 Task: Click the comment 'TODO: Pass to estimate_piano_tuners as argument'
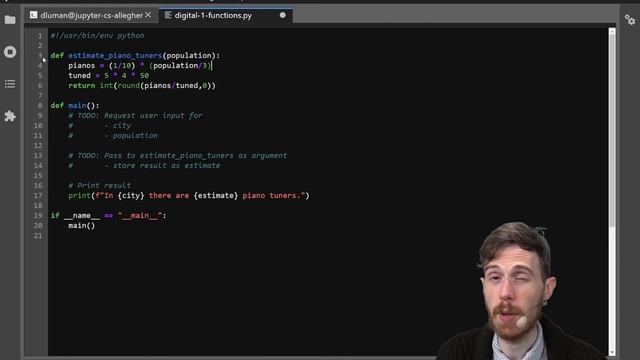coord(178,156)
